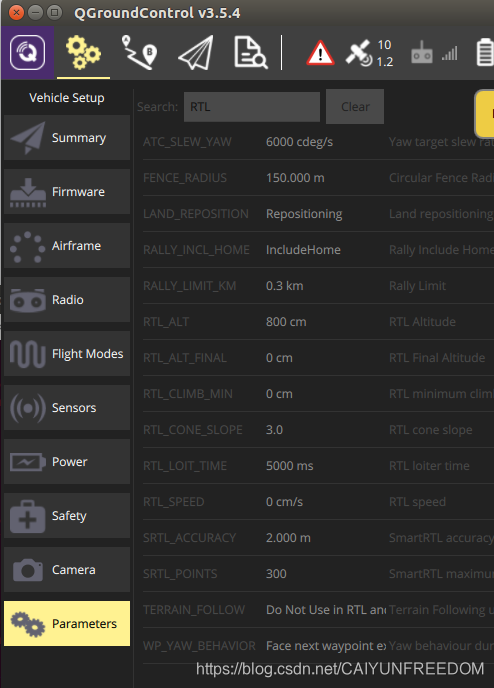This screenshot has width=494, height=688.
Task: Open the QGroundControl application settings icon
Action: tap(28, 53)
